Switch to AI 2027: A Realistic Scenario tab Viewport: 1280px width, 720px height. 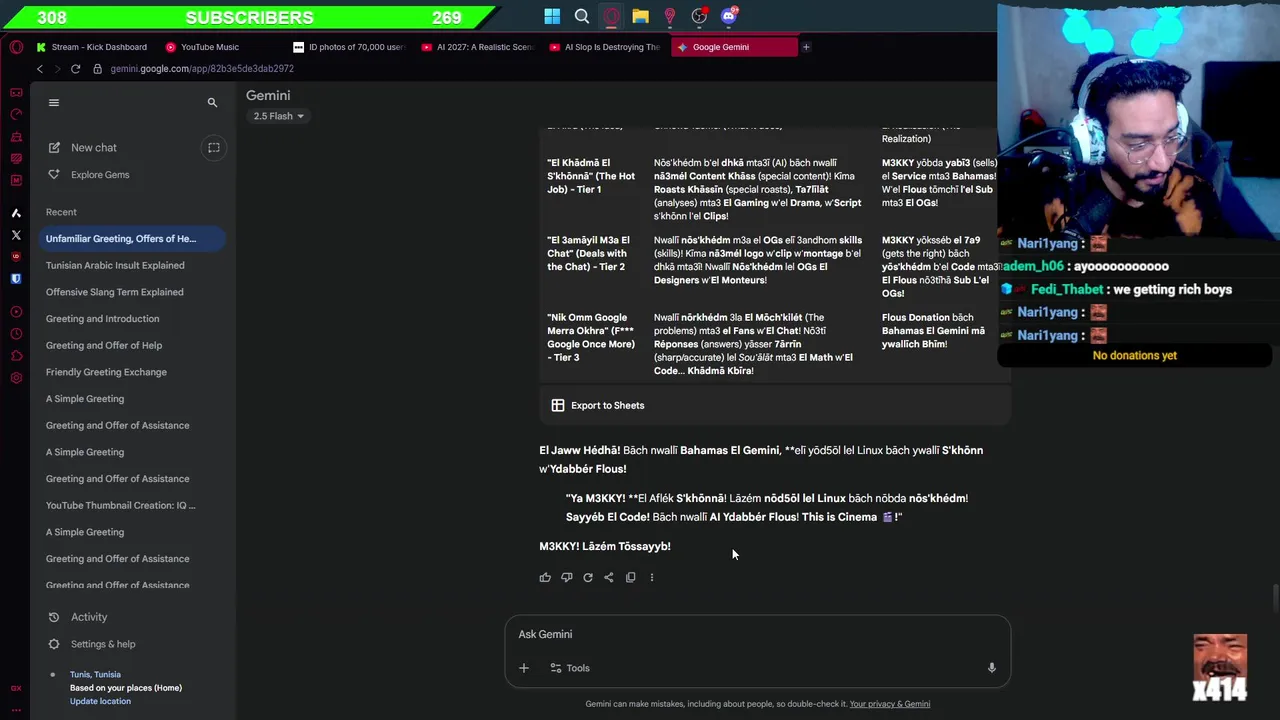[x=478, y=47]
